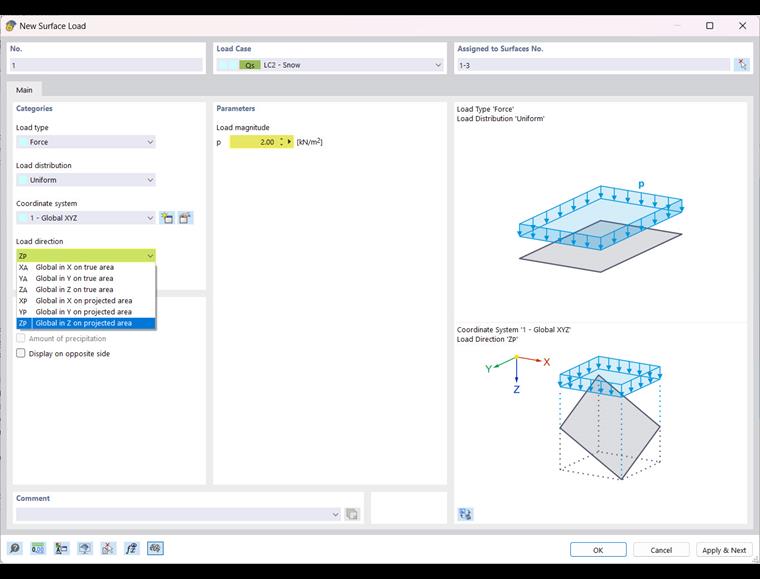The height and width of the screenshot is (579, 760).
Task: Click the Qs color tag in Load Case
Action: point(250,65)
